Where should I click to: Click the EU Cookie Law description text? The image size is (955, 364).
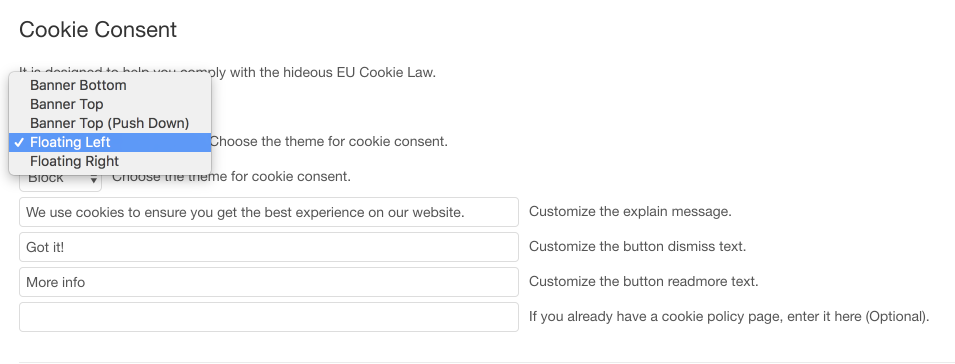(228, 73)
